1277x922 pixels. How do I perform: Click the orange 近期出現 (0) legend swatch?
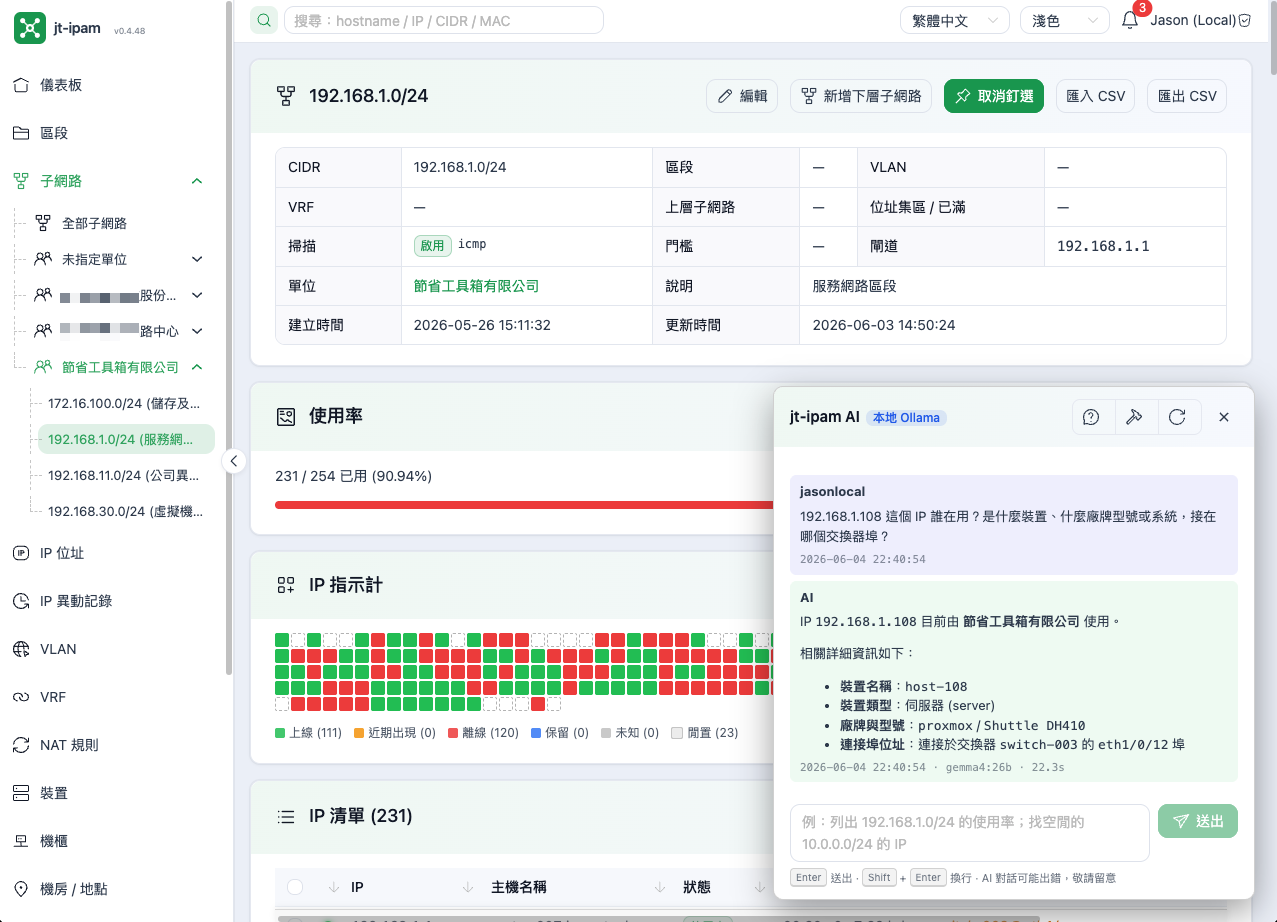click(359, 733)
